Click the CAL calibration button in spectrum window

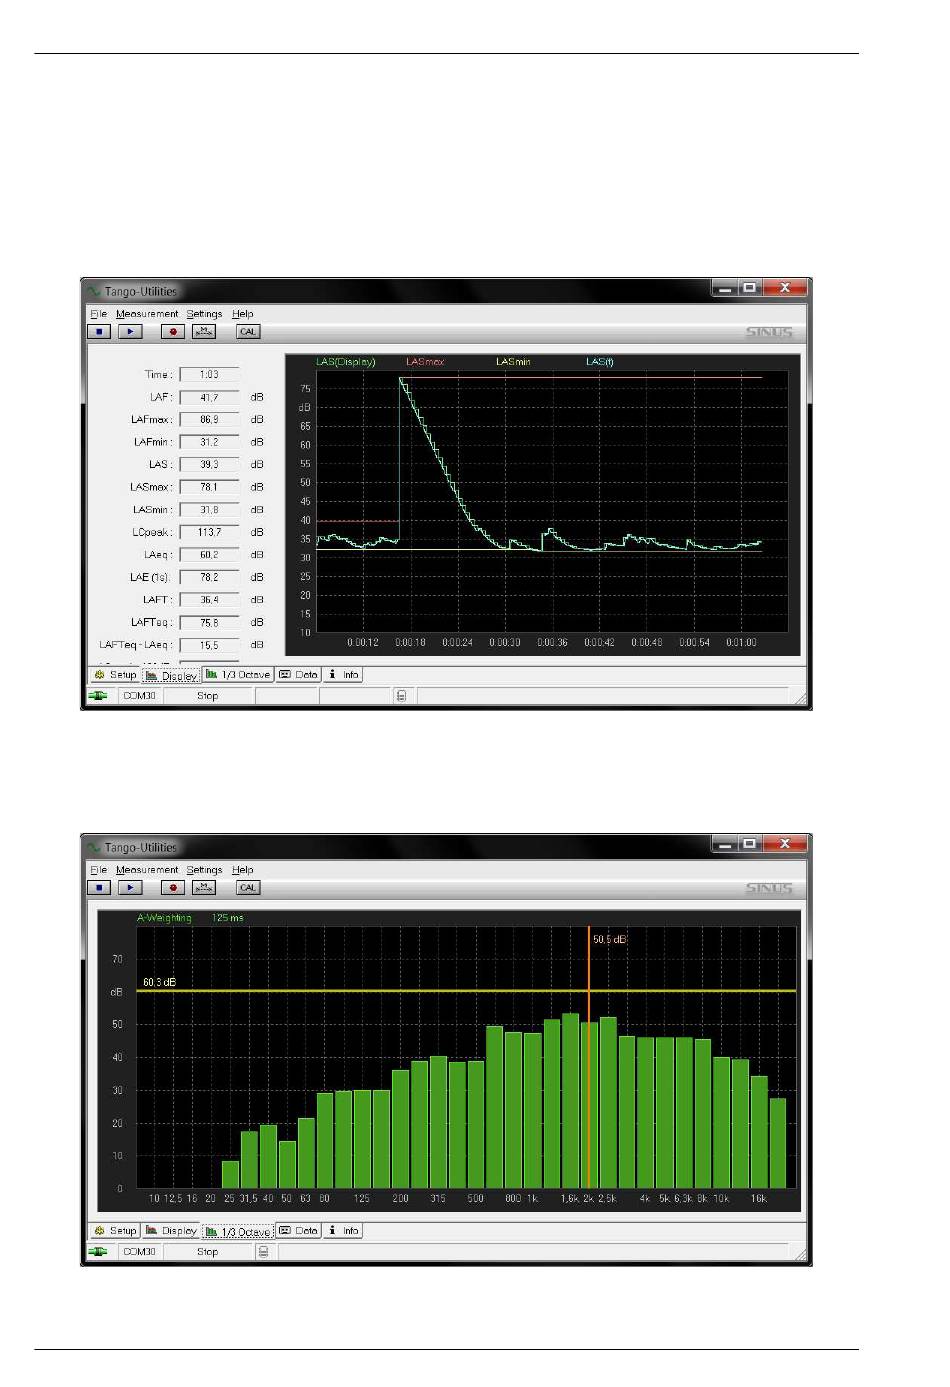pyautogui.click(x=248, y=888)
